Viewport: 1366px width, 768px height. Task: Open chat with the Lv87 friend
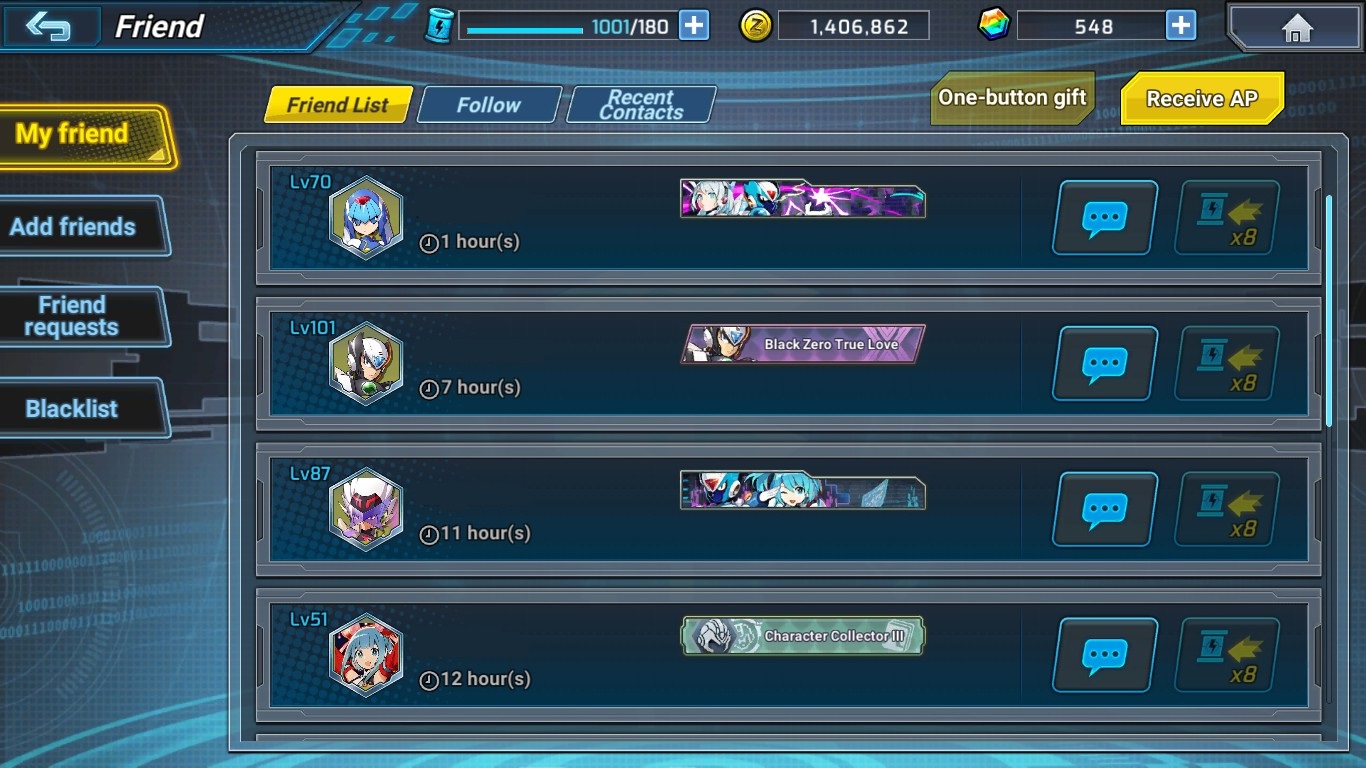(x=1105, y=509)
